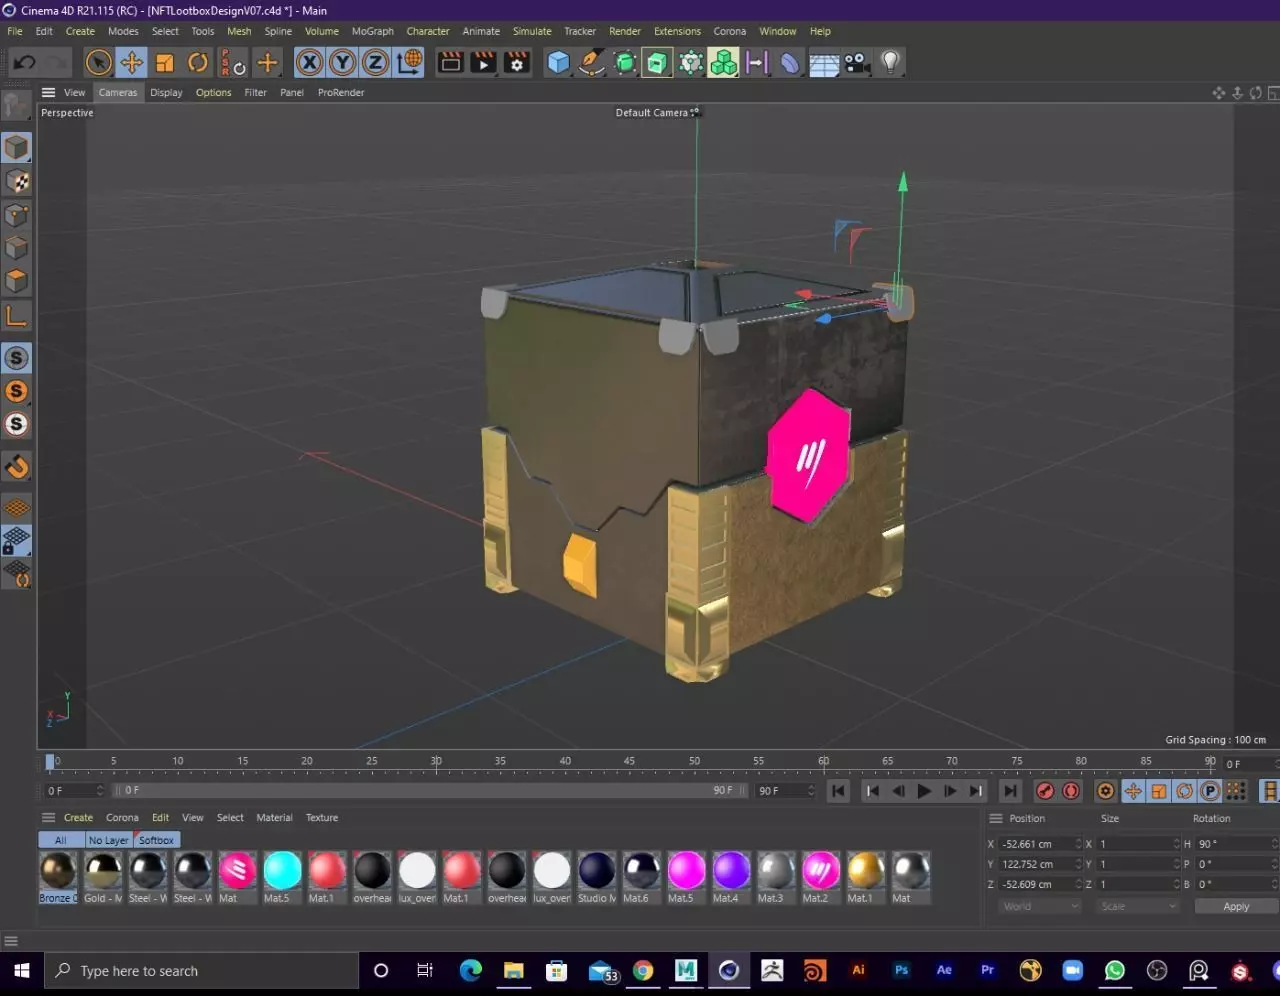1280x996 pixels.
Task: Open the MoGraph menu
Action: 373,31
